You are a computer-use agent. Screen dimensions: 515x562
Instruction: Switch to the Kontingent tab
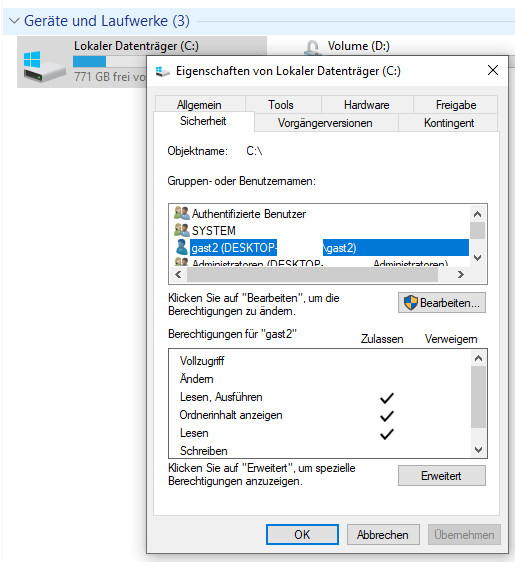click(449, 123)
